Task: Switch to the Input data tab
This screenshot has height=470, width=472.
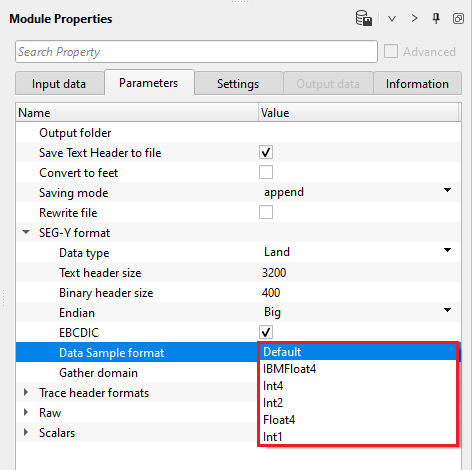Action: pos(59,84)
